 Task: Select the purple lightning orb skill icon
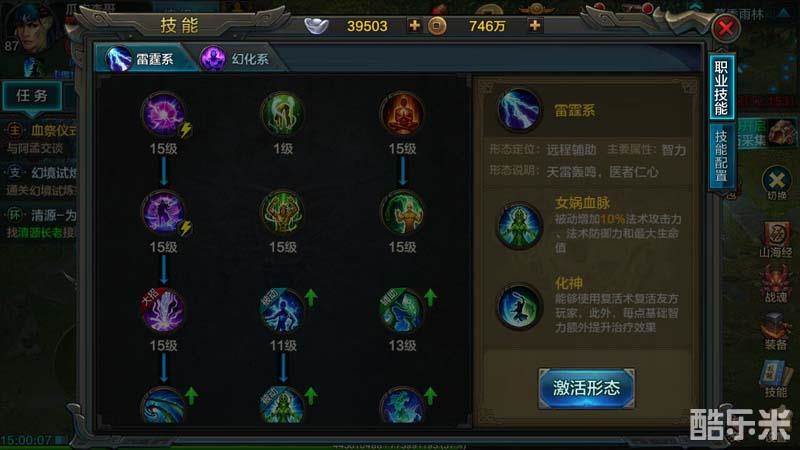163,114
